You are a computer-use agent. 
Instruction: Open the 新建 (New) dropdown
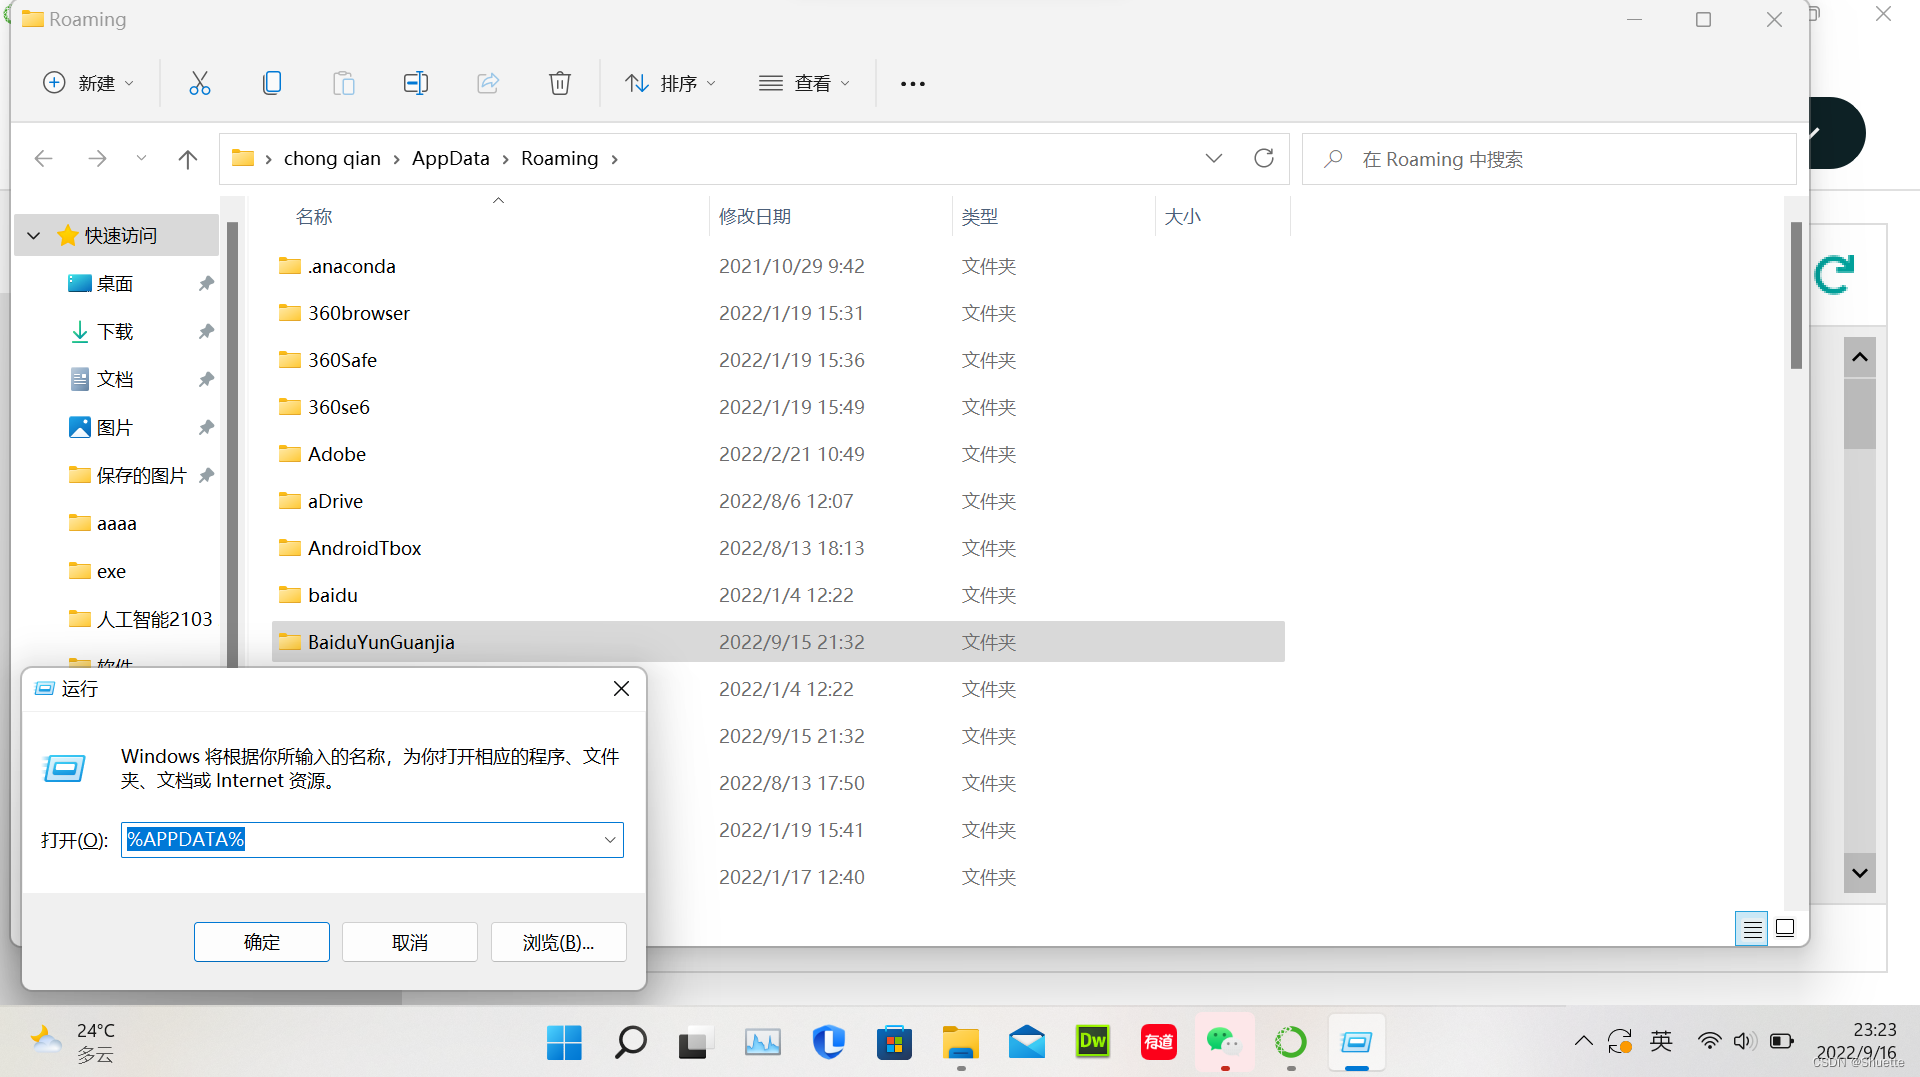tap(88, 83)
